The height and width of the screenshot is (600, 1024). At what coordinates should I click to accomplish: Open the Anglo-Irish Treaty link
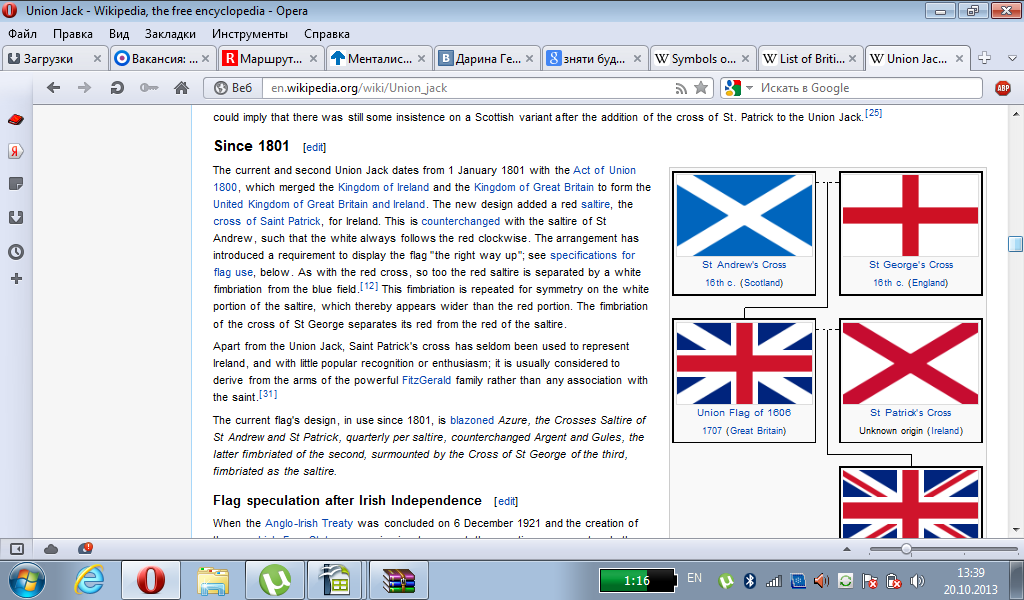coord(308,523)
